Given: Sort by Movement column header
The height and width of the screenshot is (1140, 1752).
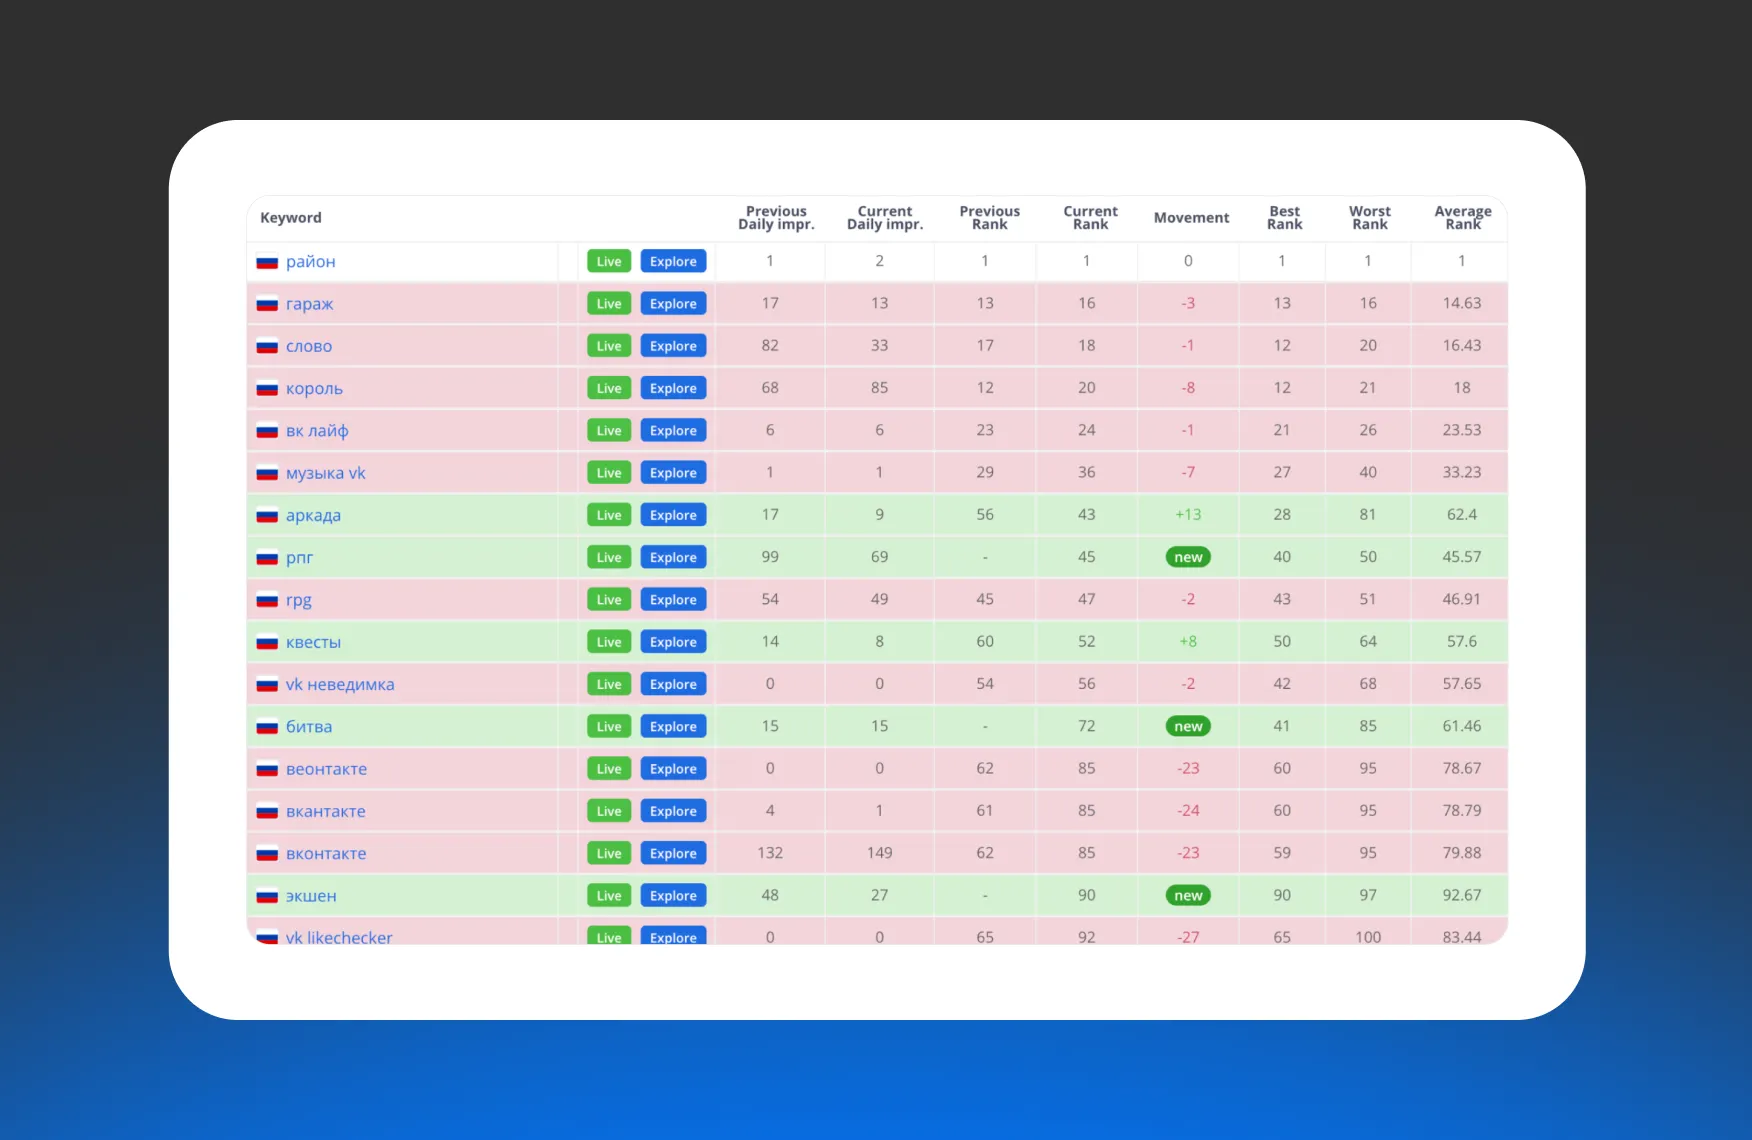Looking at the screenshot, I should [x=1191, y=218].
